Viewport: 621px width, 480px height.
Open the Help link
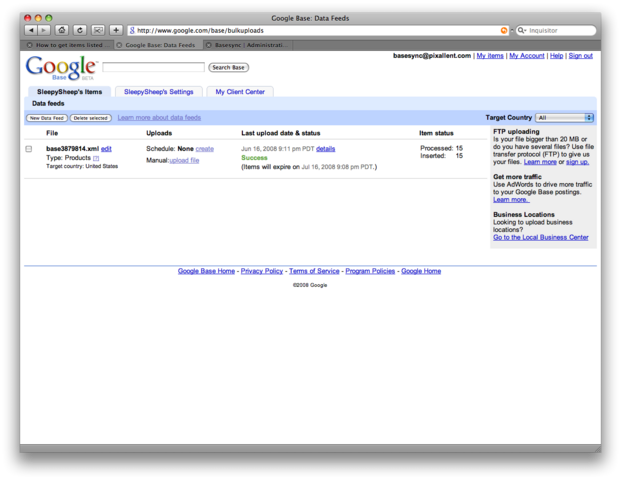556,56
